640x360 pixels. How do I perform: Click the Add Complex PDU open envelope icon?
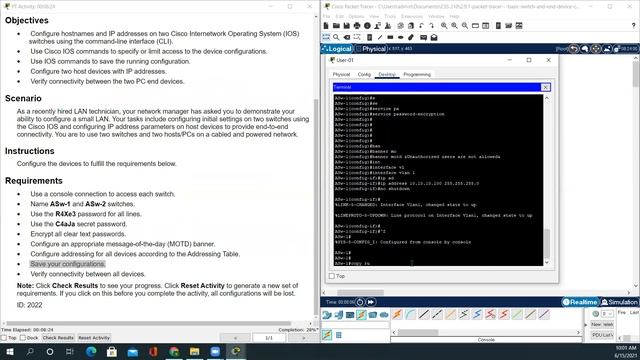pyautogui.click(x=434, y=38)
